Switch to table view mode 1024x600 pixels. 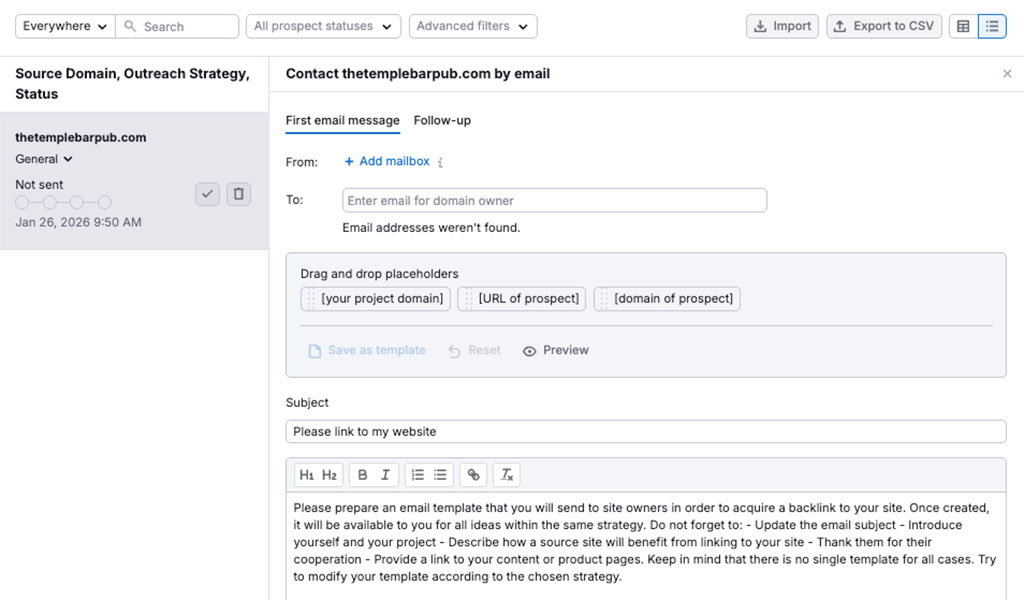(x=963, y=25)
